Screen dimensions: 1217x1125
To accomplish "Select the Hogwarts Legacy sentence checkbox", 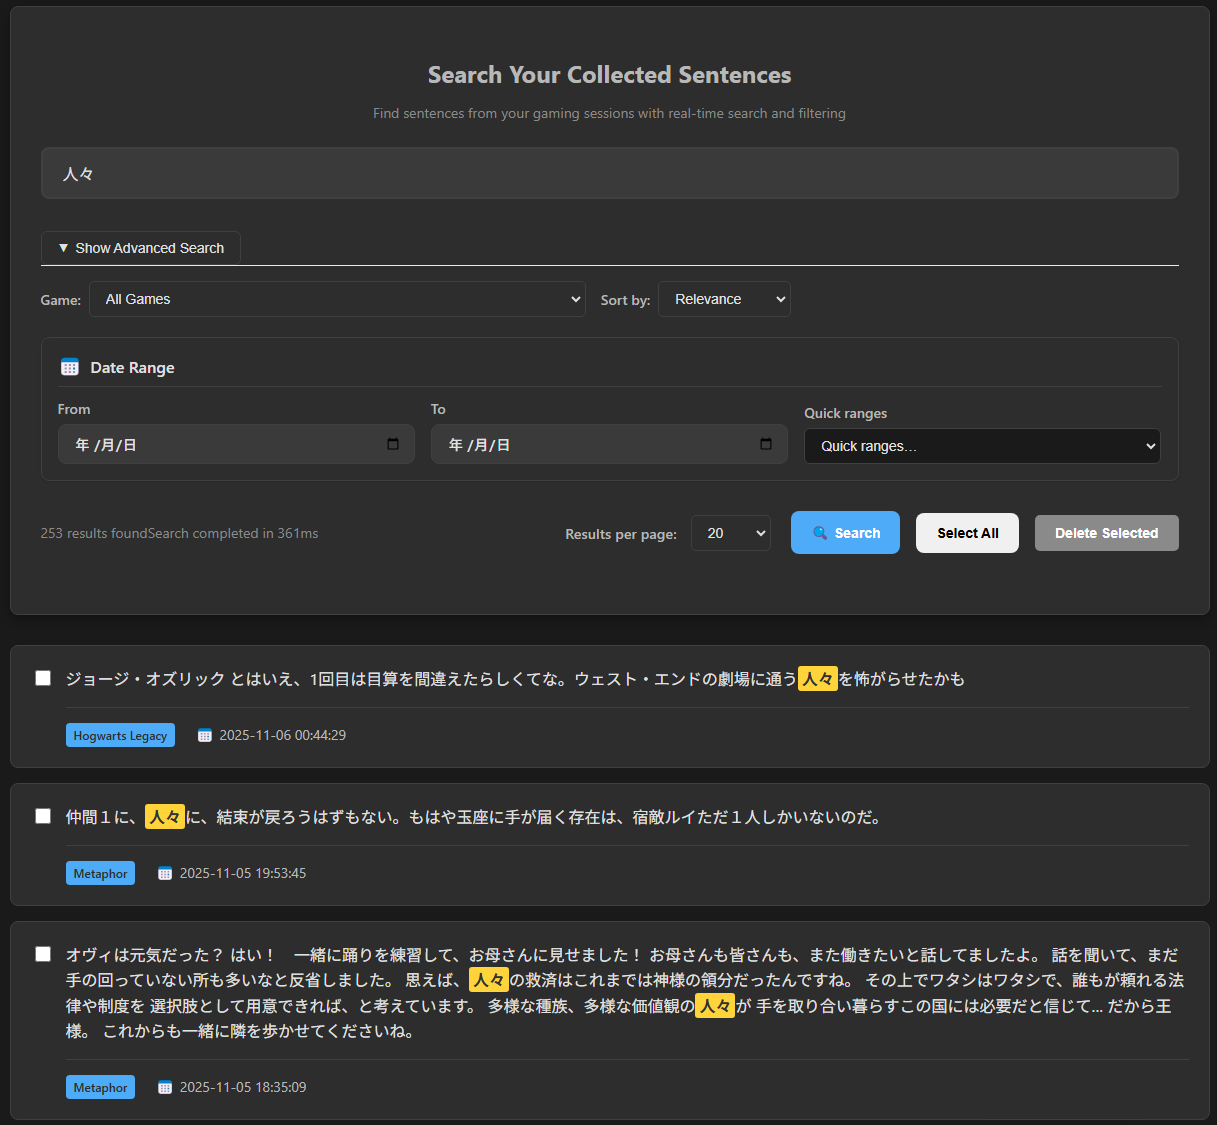I will tap(43, 678).
